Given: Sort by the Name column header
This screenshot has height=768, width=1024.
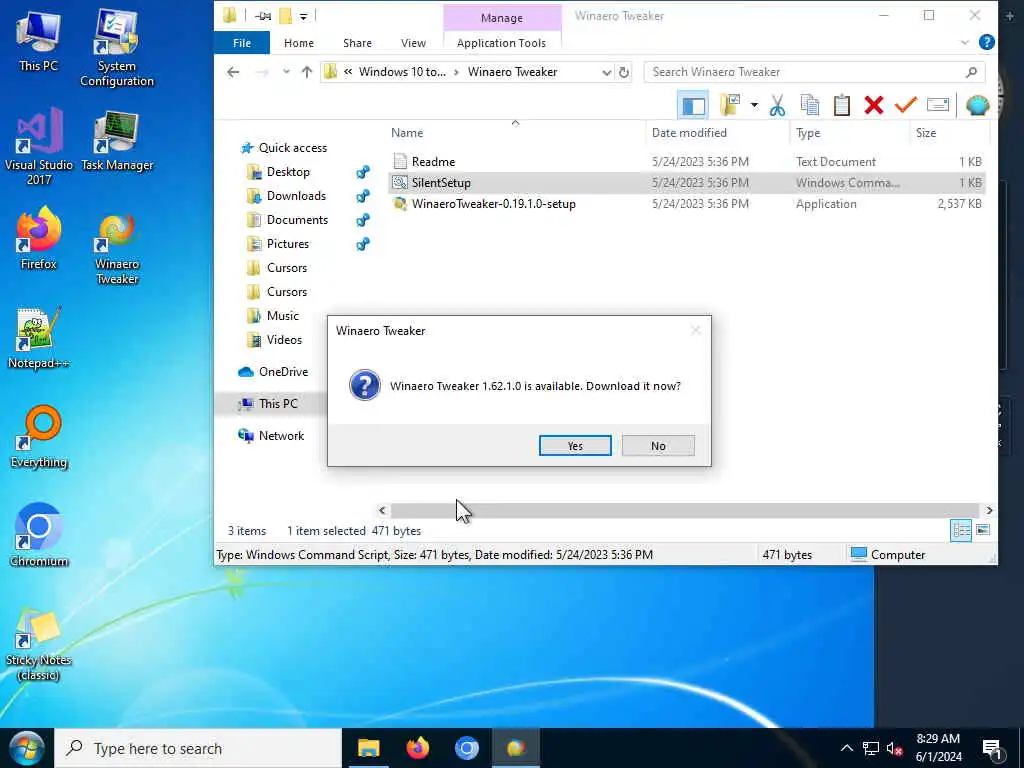Looking at the screenshot, I should coord(516,133).
